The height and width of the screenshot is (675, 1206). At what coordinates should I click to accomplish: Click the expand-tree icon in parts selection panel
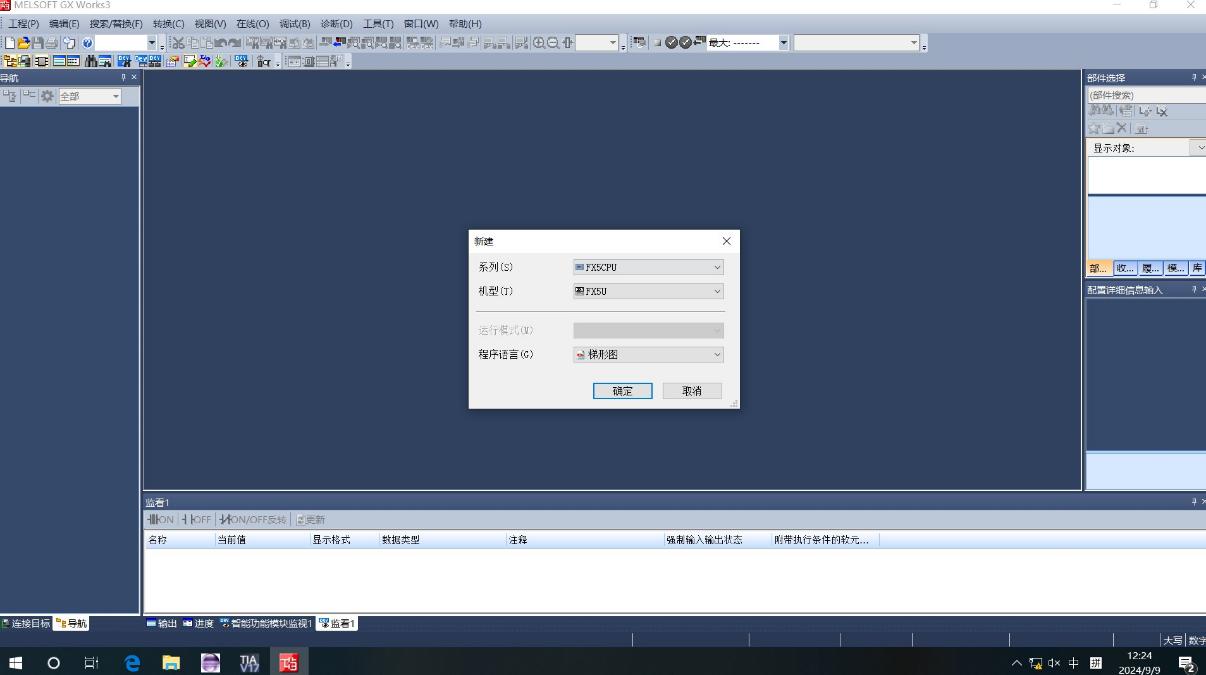tap(1145, 111)
